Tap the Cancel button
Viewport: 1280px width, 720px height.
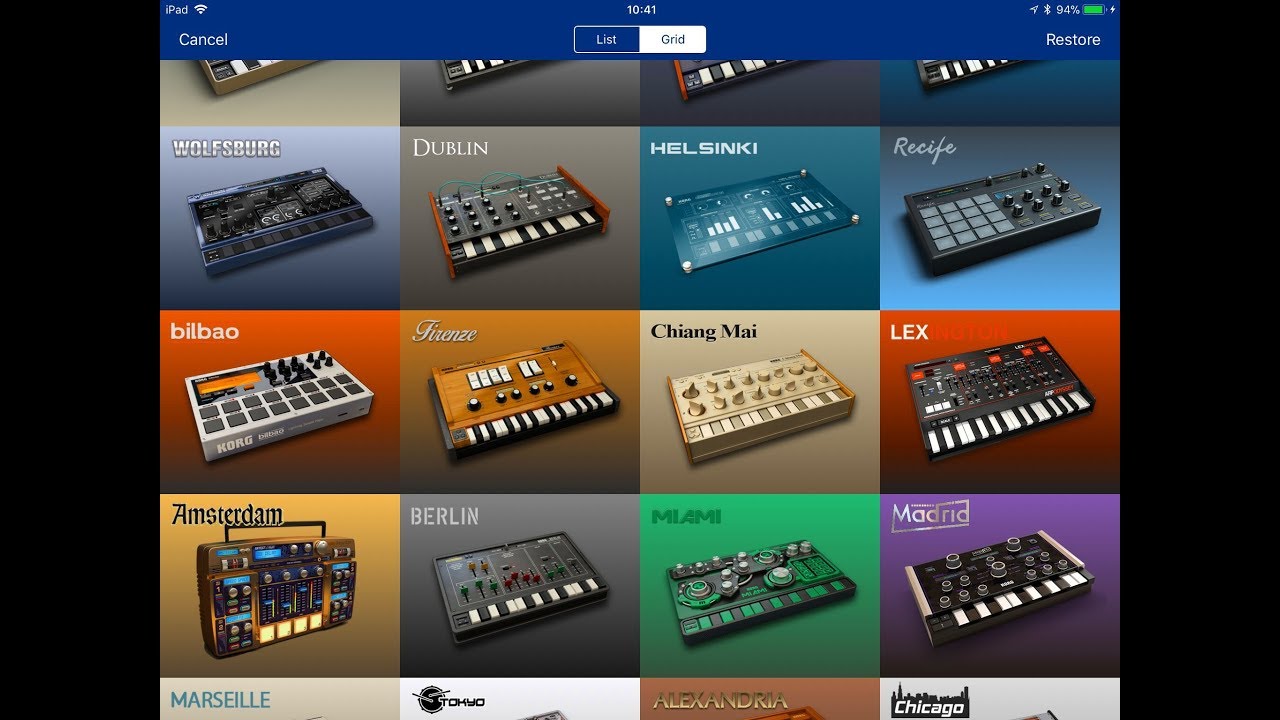point(203,39)
